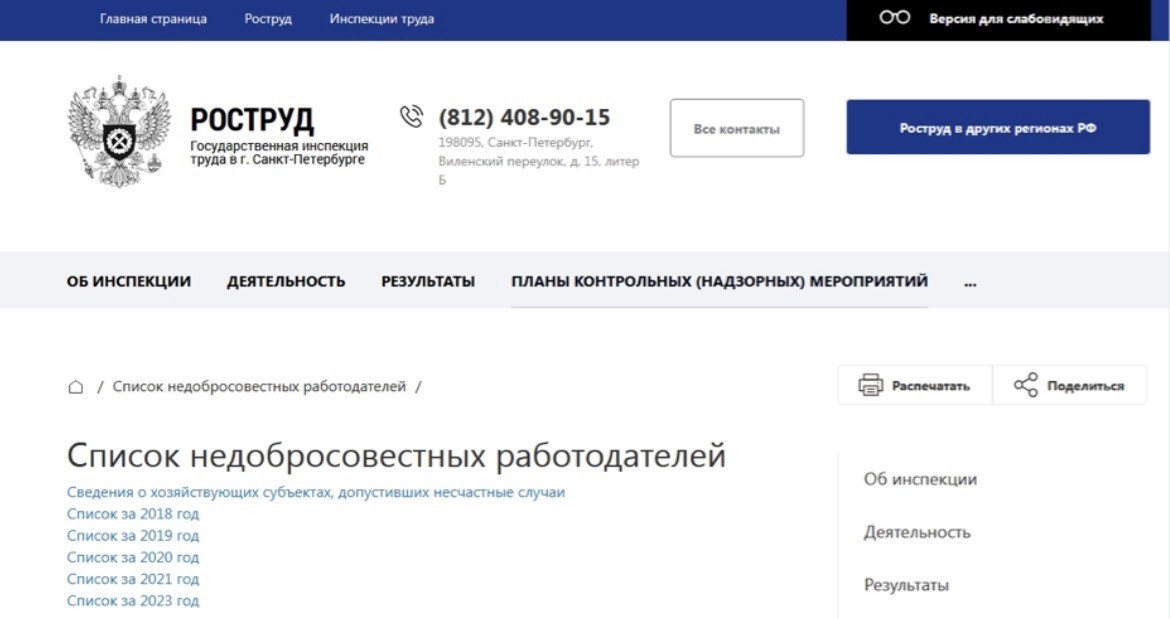The width and height of the screenshot is (1170, 619).
Task: Click the Rostrud double-headed eagle emblem
Action: tap(119, 132)
